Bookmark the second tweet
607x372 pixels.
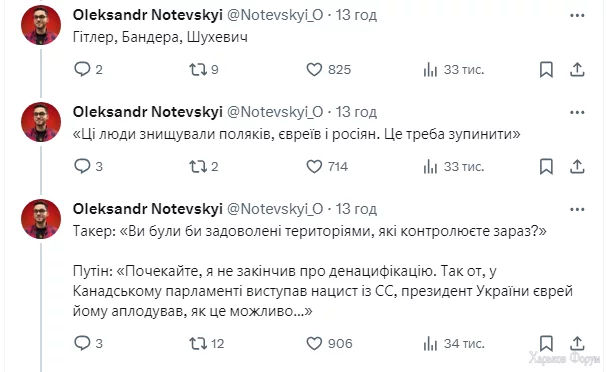coord(546,166)
